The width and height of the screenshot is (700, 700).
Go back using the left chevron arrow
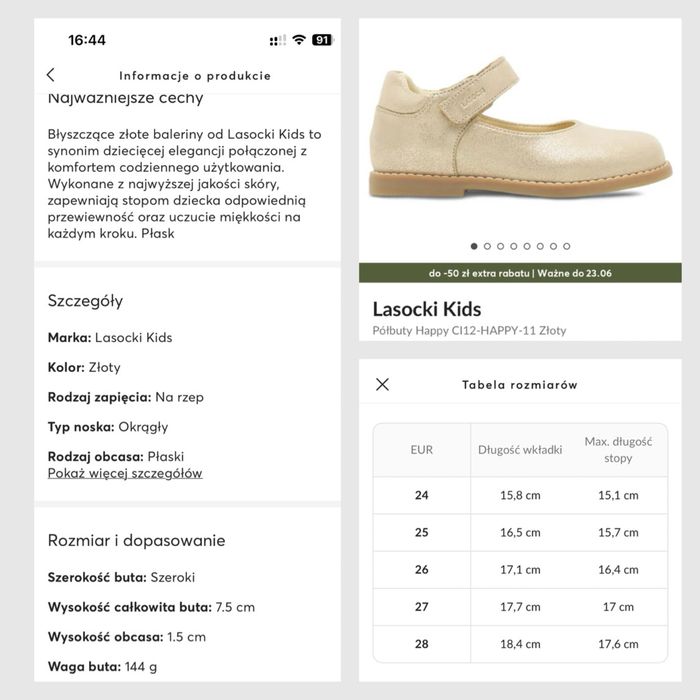click(x=50, y=75)
